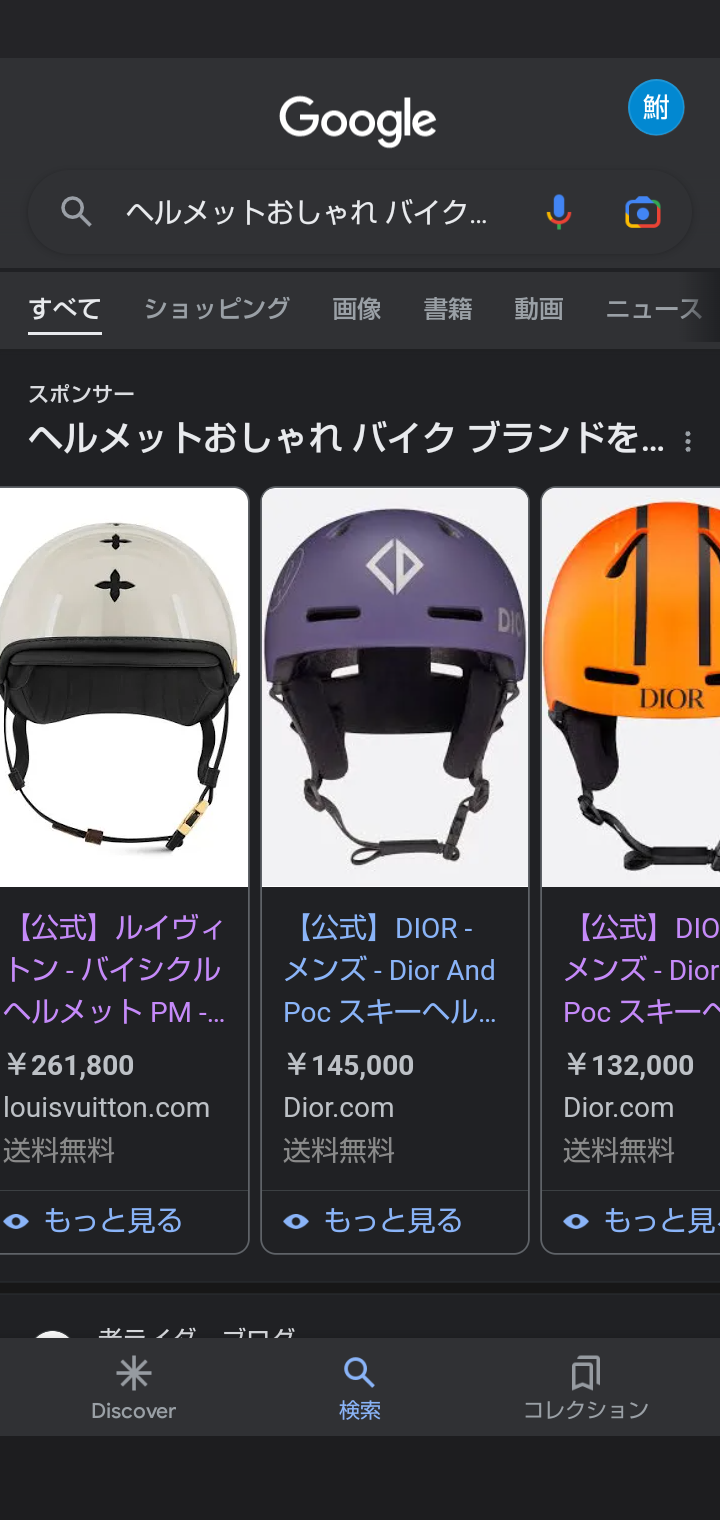The image size is (720, 1520).
Task: Open the DIOR メンズ ¥145,000 listing link
Action: tap(390, 970)
